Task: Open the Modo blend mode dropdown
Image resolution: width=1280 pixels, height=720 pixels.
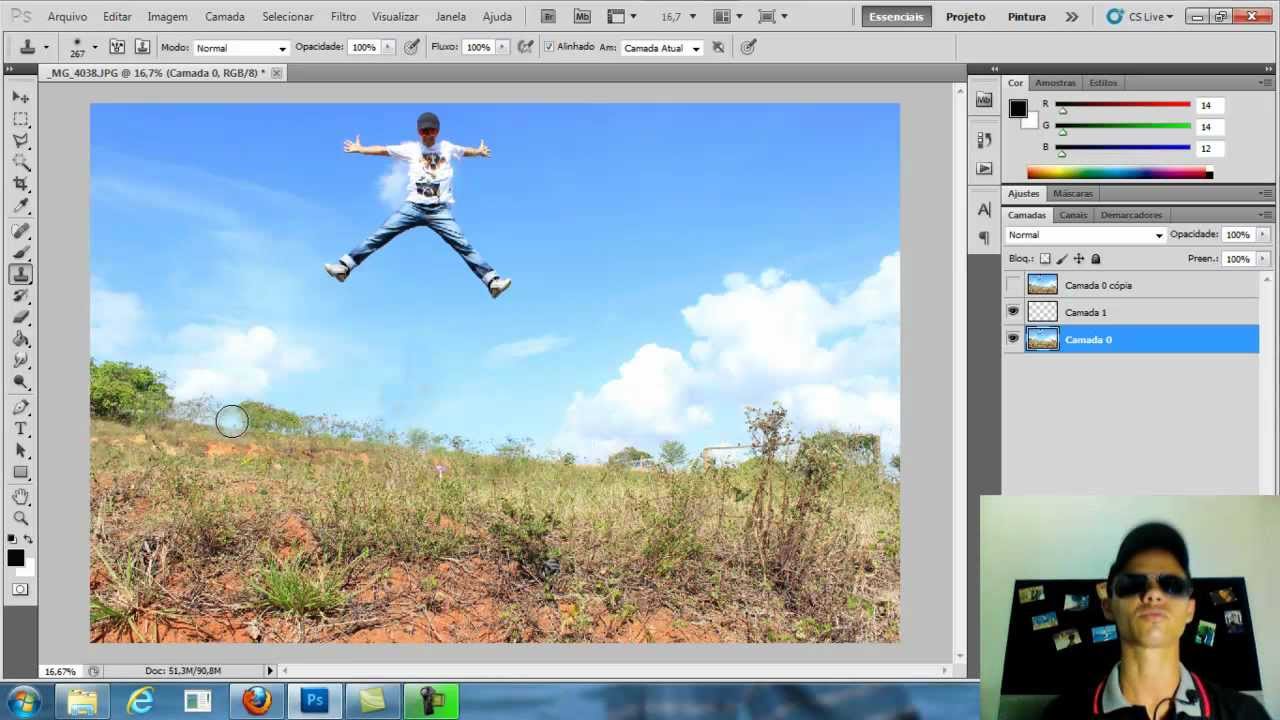Action: tap(240, 48)
